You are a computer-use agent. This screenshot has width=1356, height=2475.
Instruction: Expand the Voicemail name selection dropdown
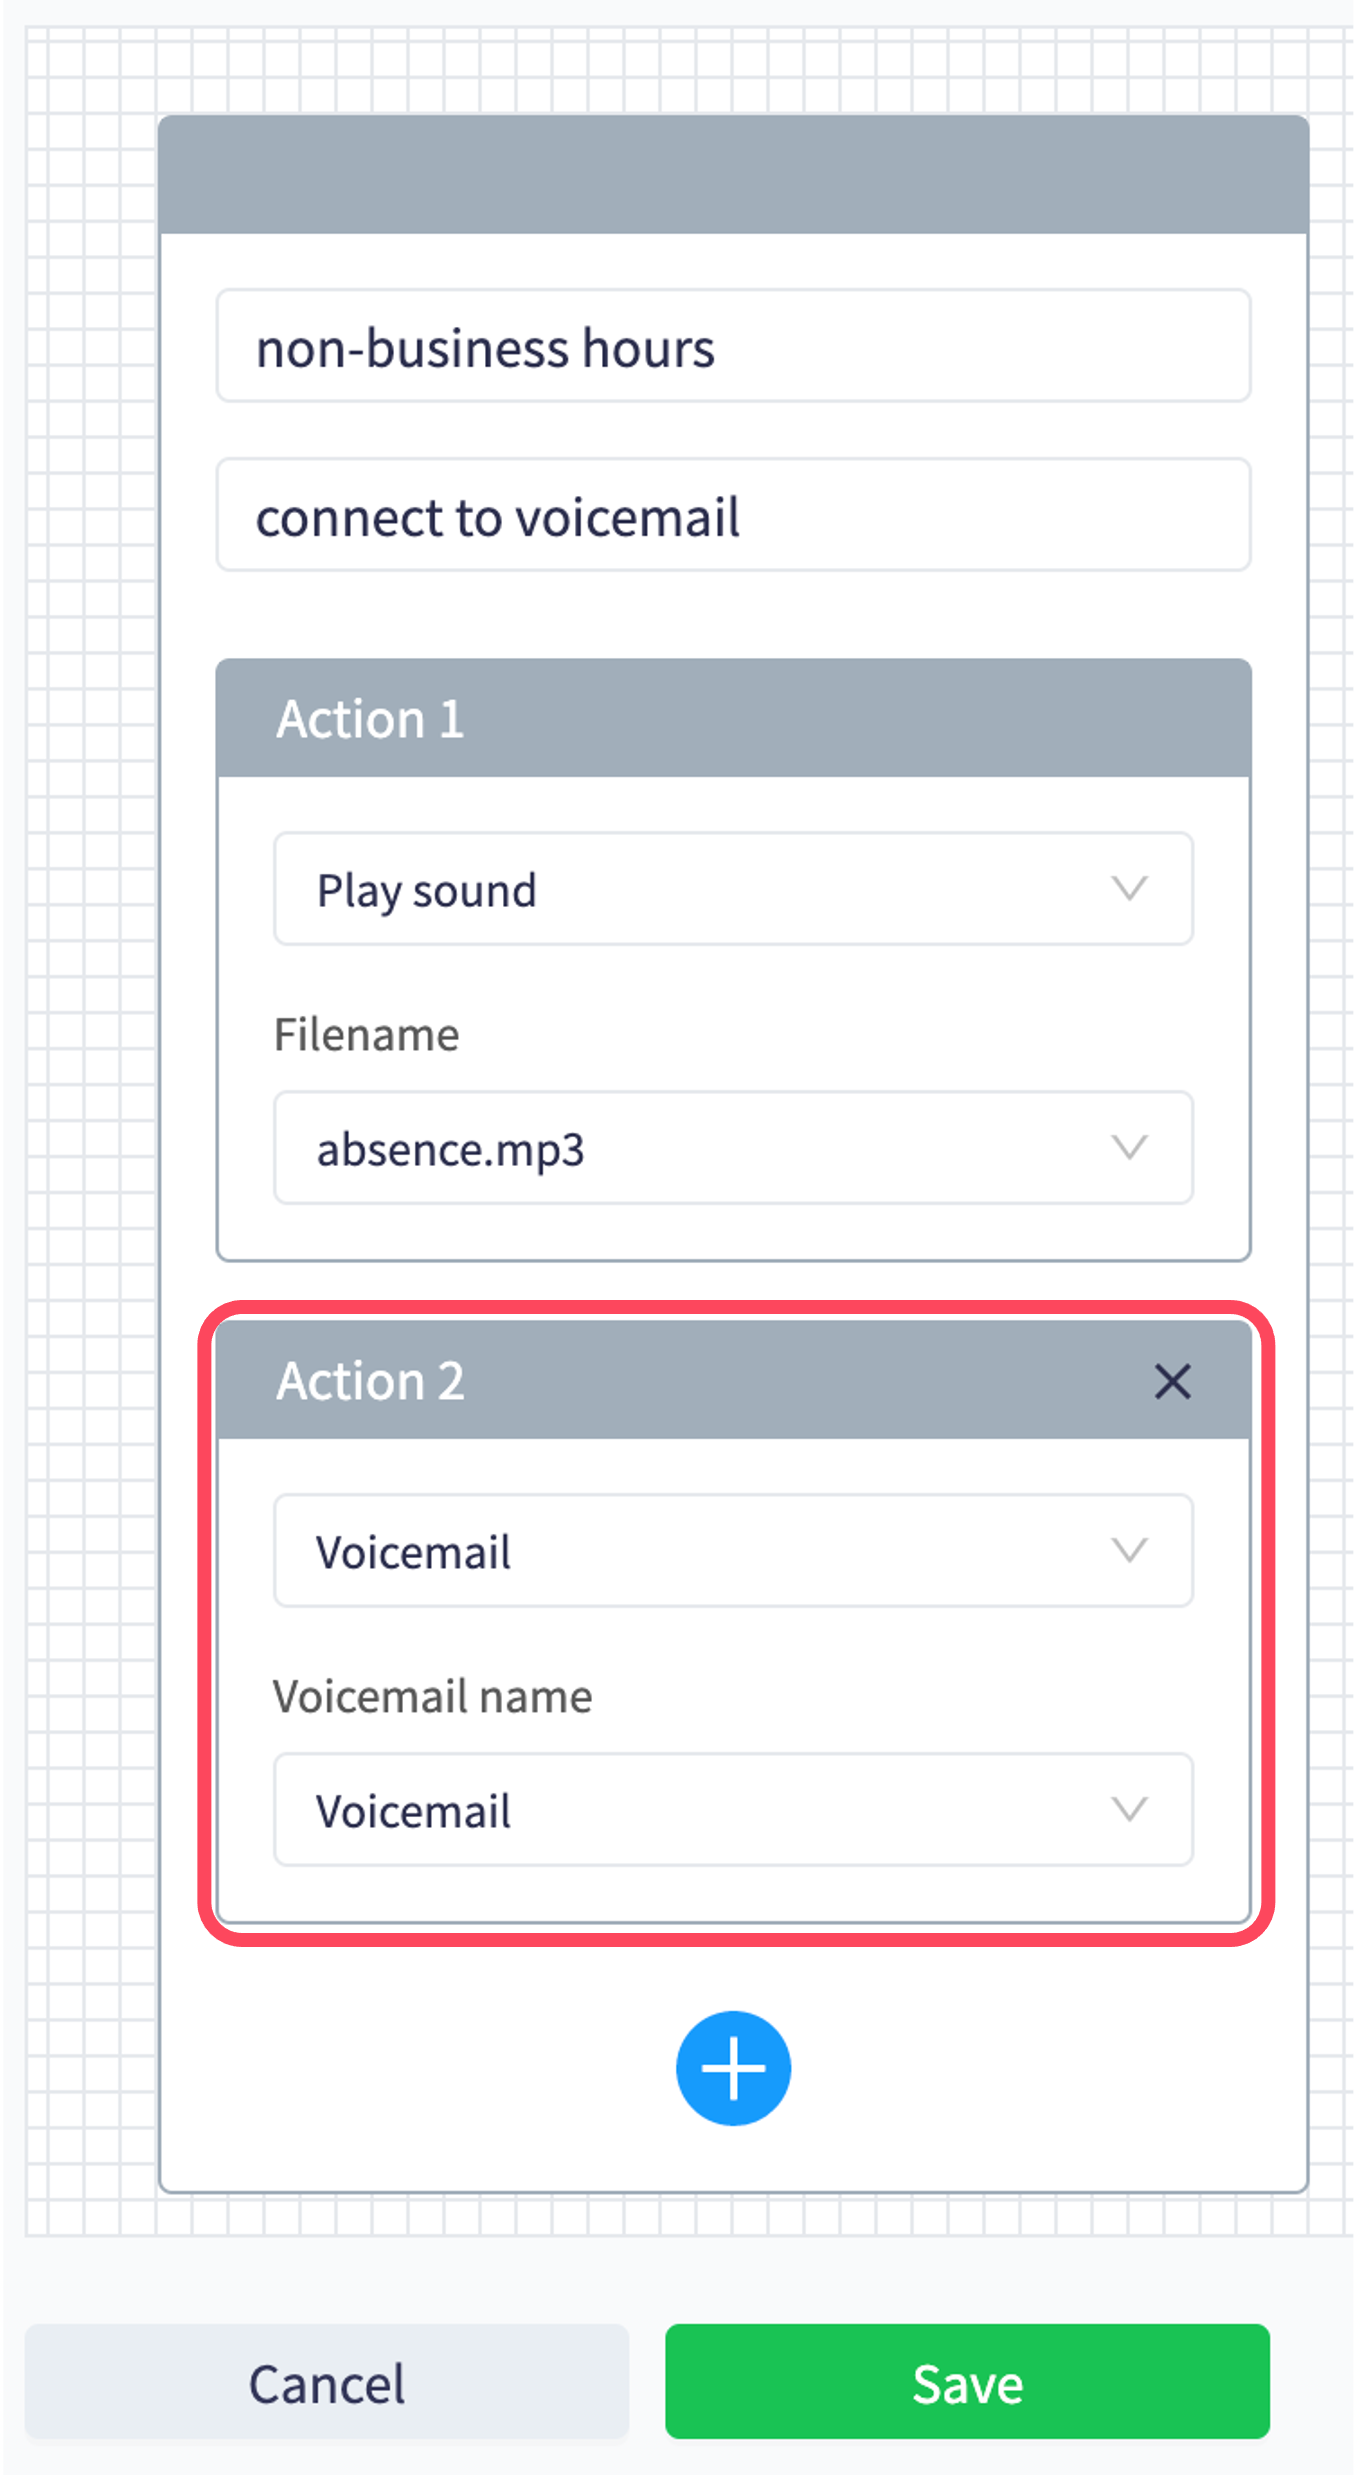pos(700,1810)
